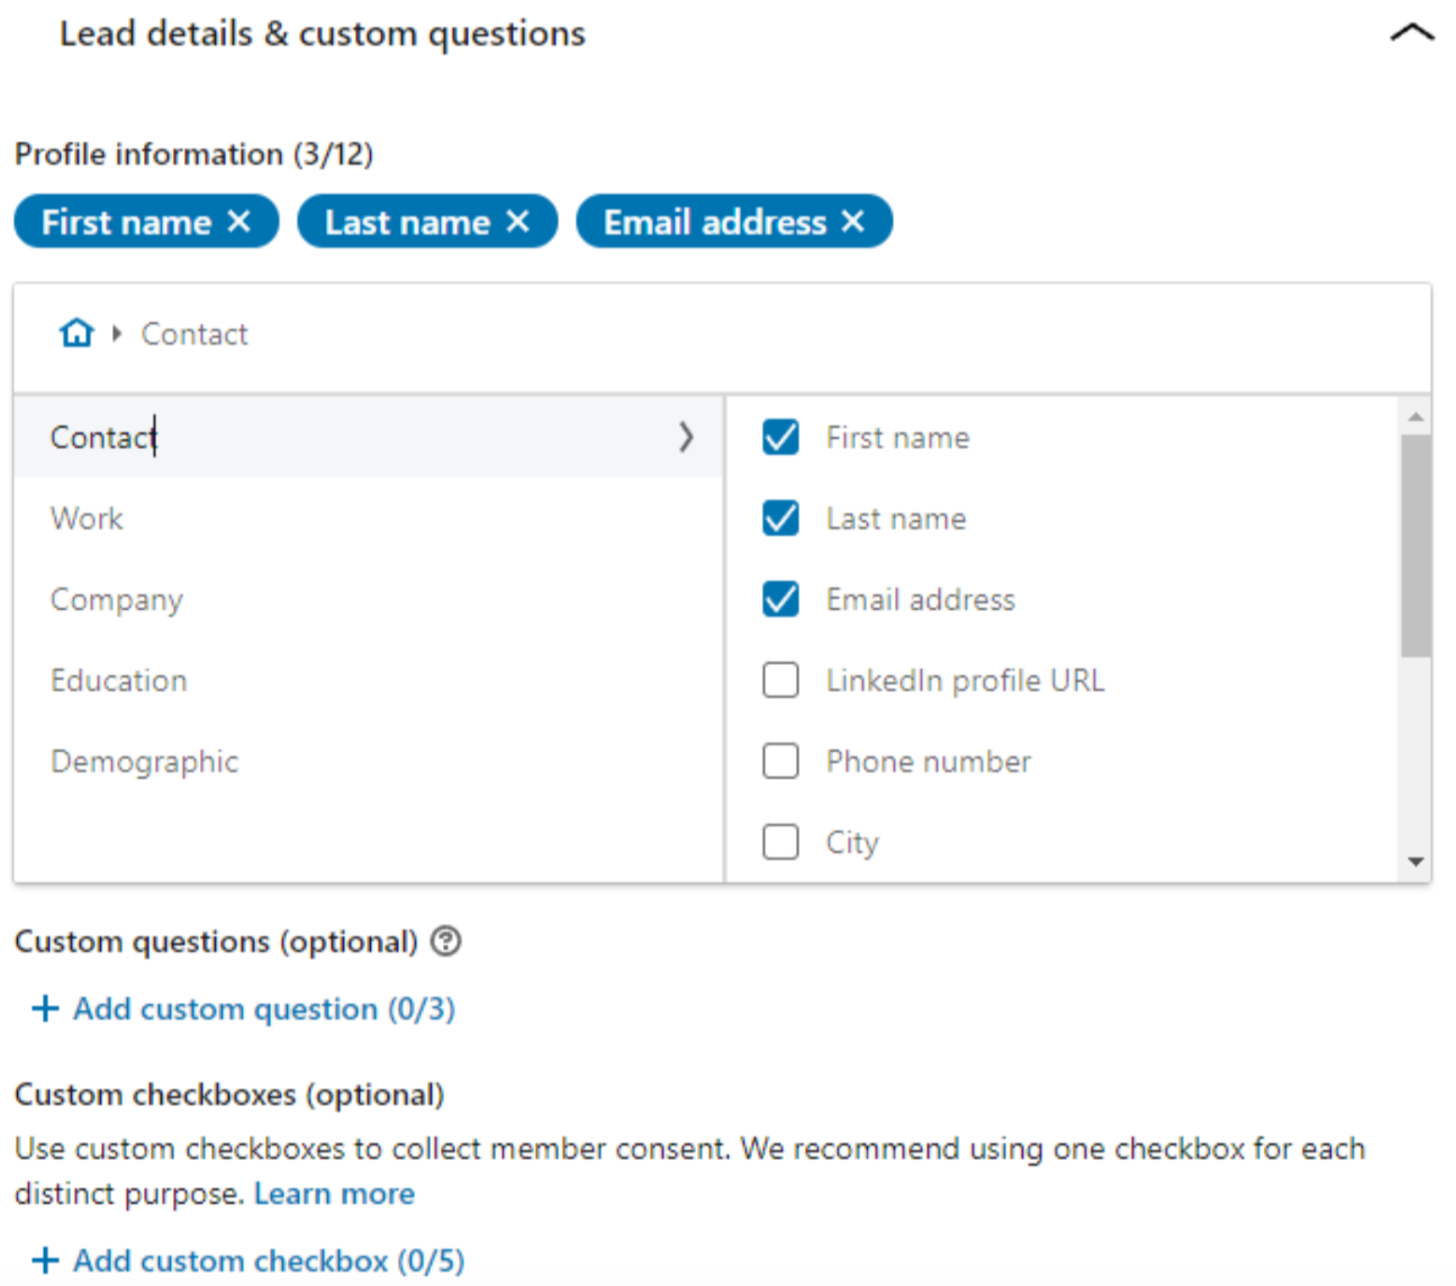Remove the First name profile field pill
Screen dimensions: 1456x1286
point(240,221)
